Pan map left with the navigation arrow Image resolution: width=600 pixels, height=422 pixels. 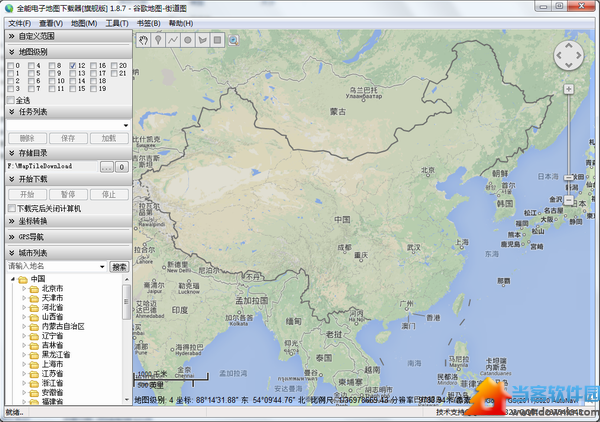[559, 55]
